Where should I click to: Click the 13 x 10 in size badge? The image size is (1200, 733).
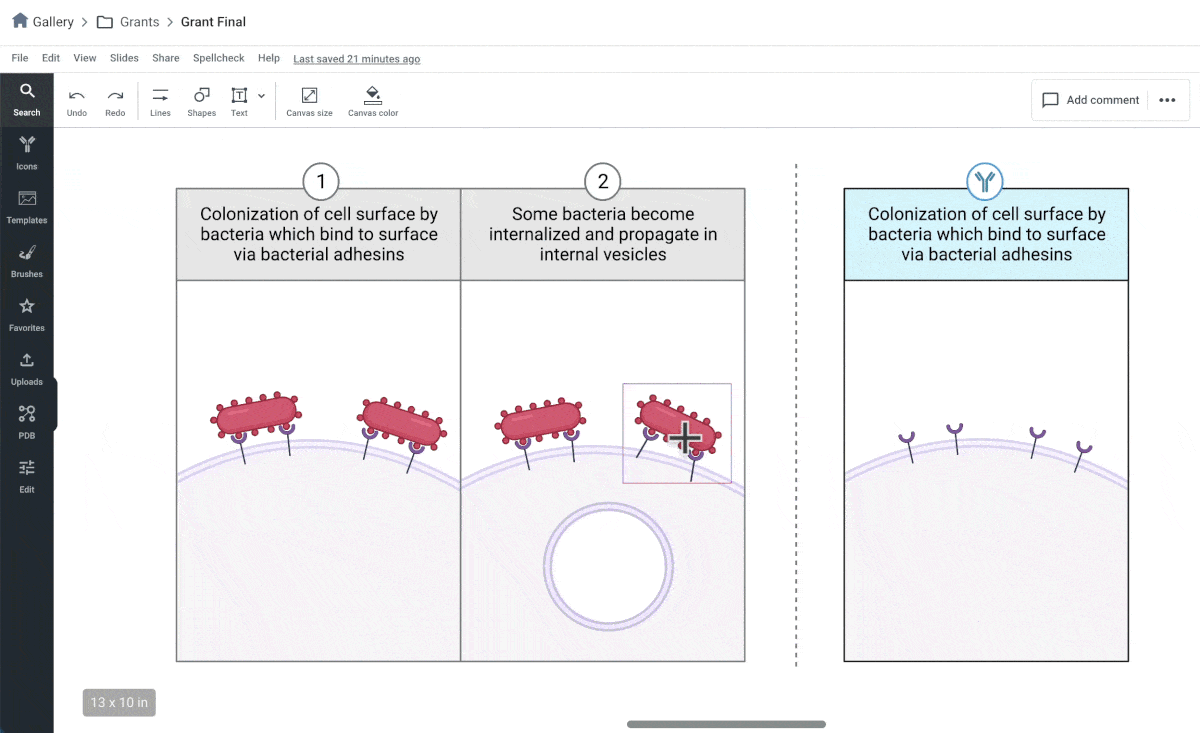click(119, 702)
